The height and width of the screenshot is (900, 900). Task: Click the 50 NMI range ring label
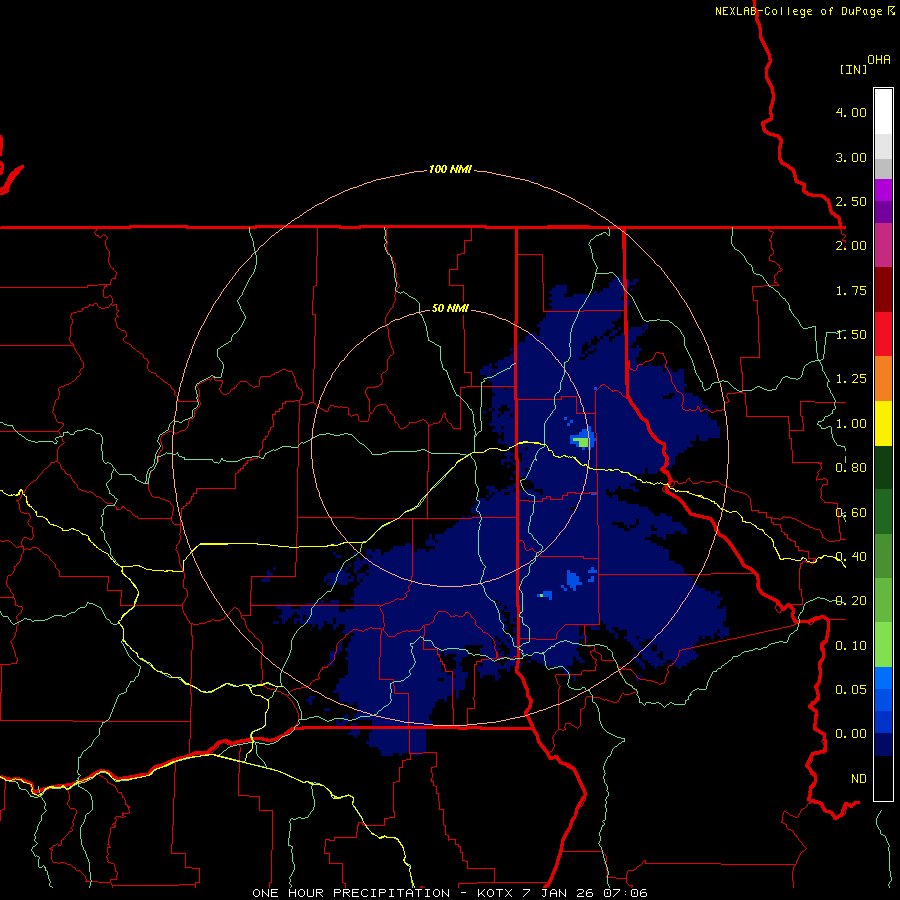coord(450,308)
